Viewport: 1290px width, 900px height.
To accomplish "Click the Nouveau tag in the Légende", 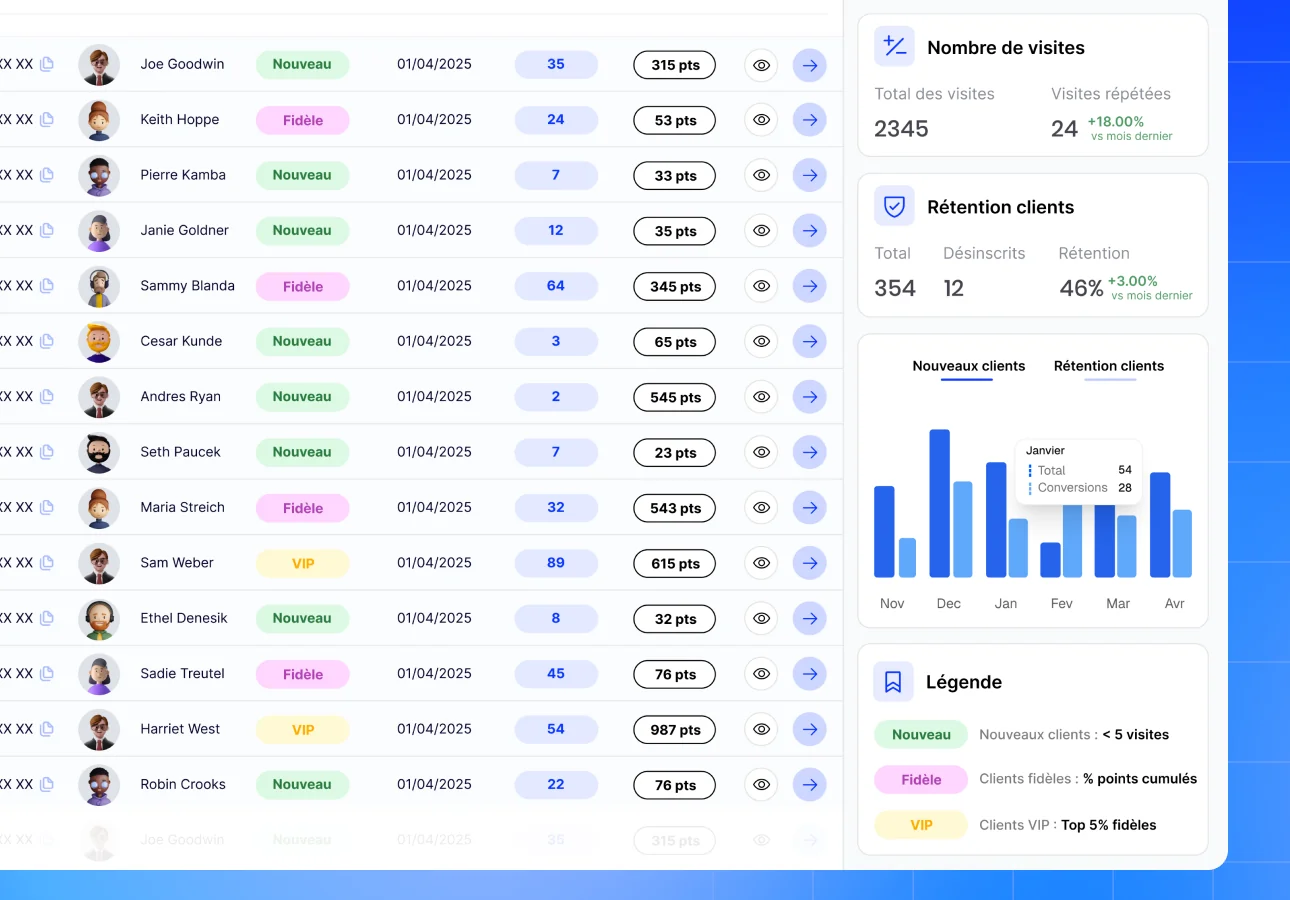I will coord(921,735).
